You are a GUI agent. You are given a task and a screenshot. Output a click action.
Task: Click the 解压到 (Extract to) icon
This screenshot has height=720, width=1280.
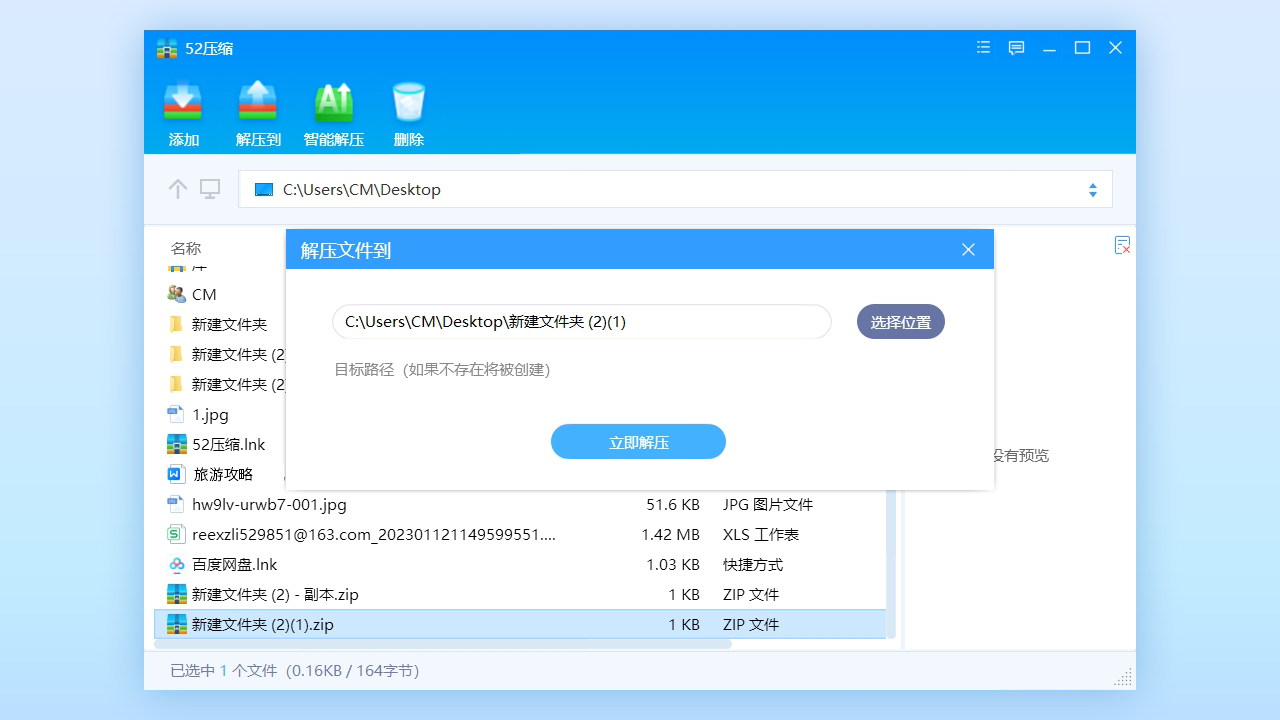(x=258, y=110)
